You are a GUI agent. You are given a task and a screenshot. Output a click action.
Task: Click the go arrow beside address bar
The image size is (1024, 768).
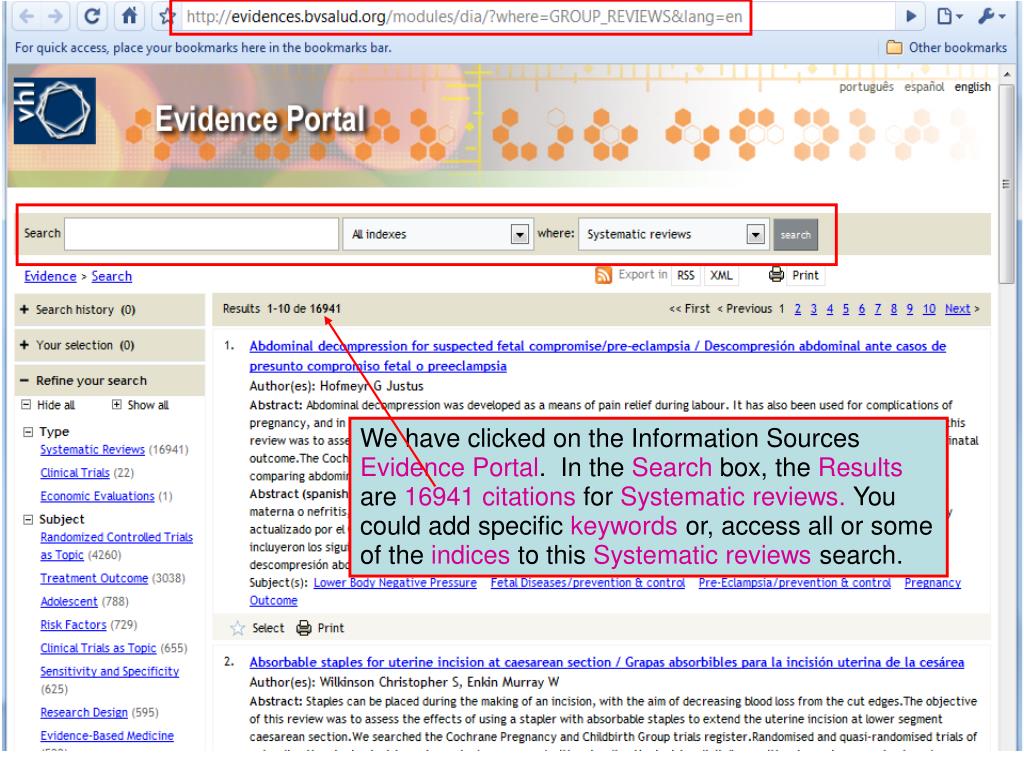(x=911, y=16)
